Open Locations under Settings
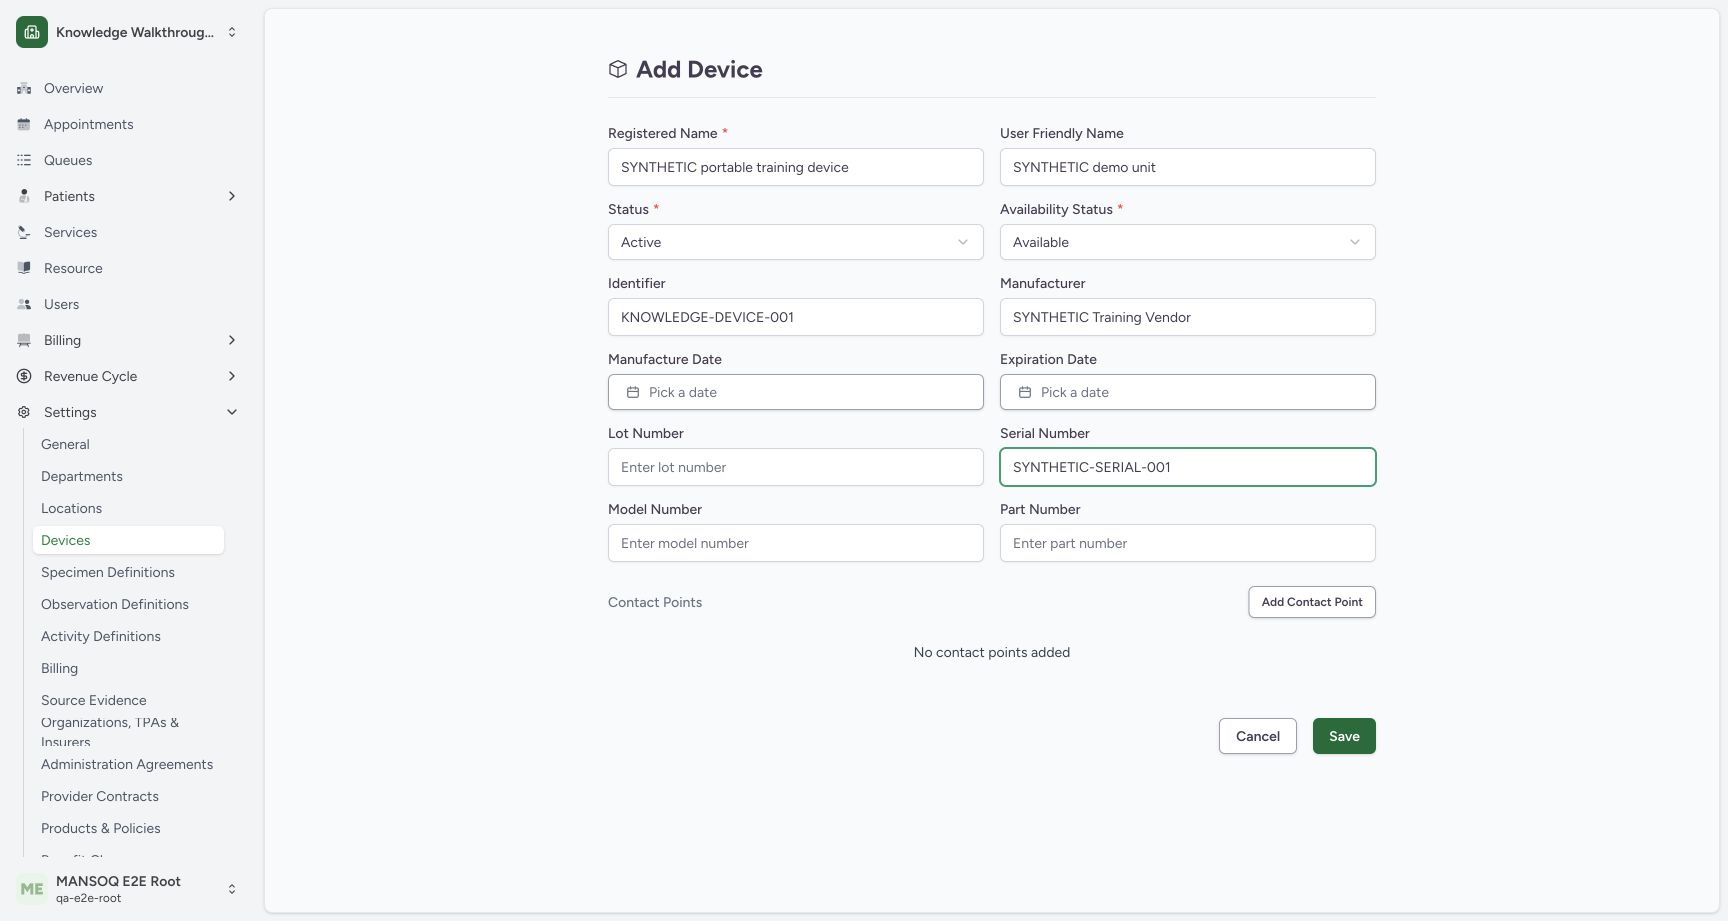Viewport: 1728px width, 921px height. coord(71,508)
